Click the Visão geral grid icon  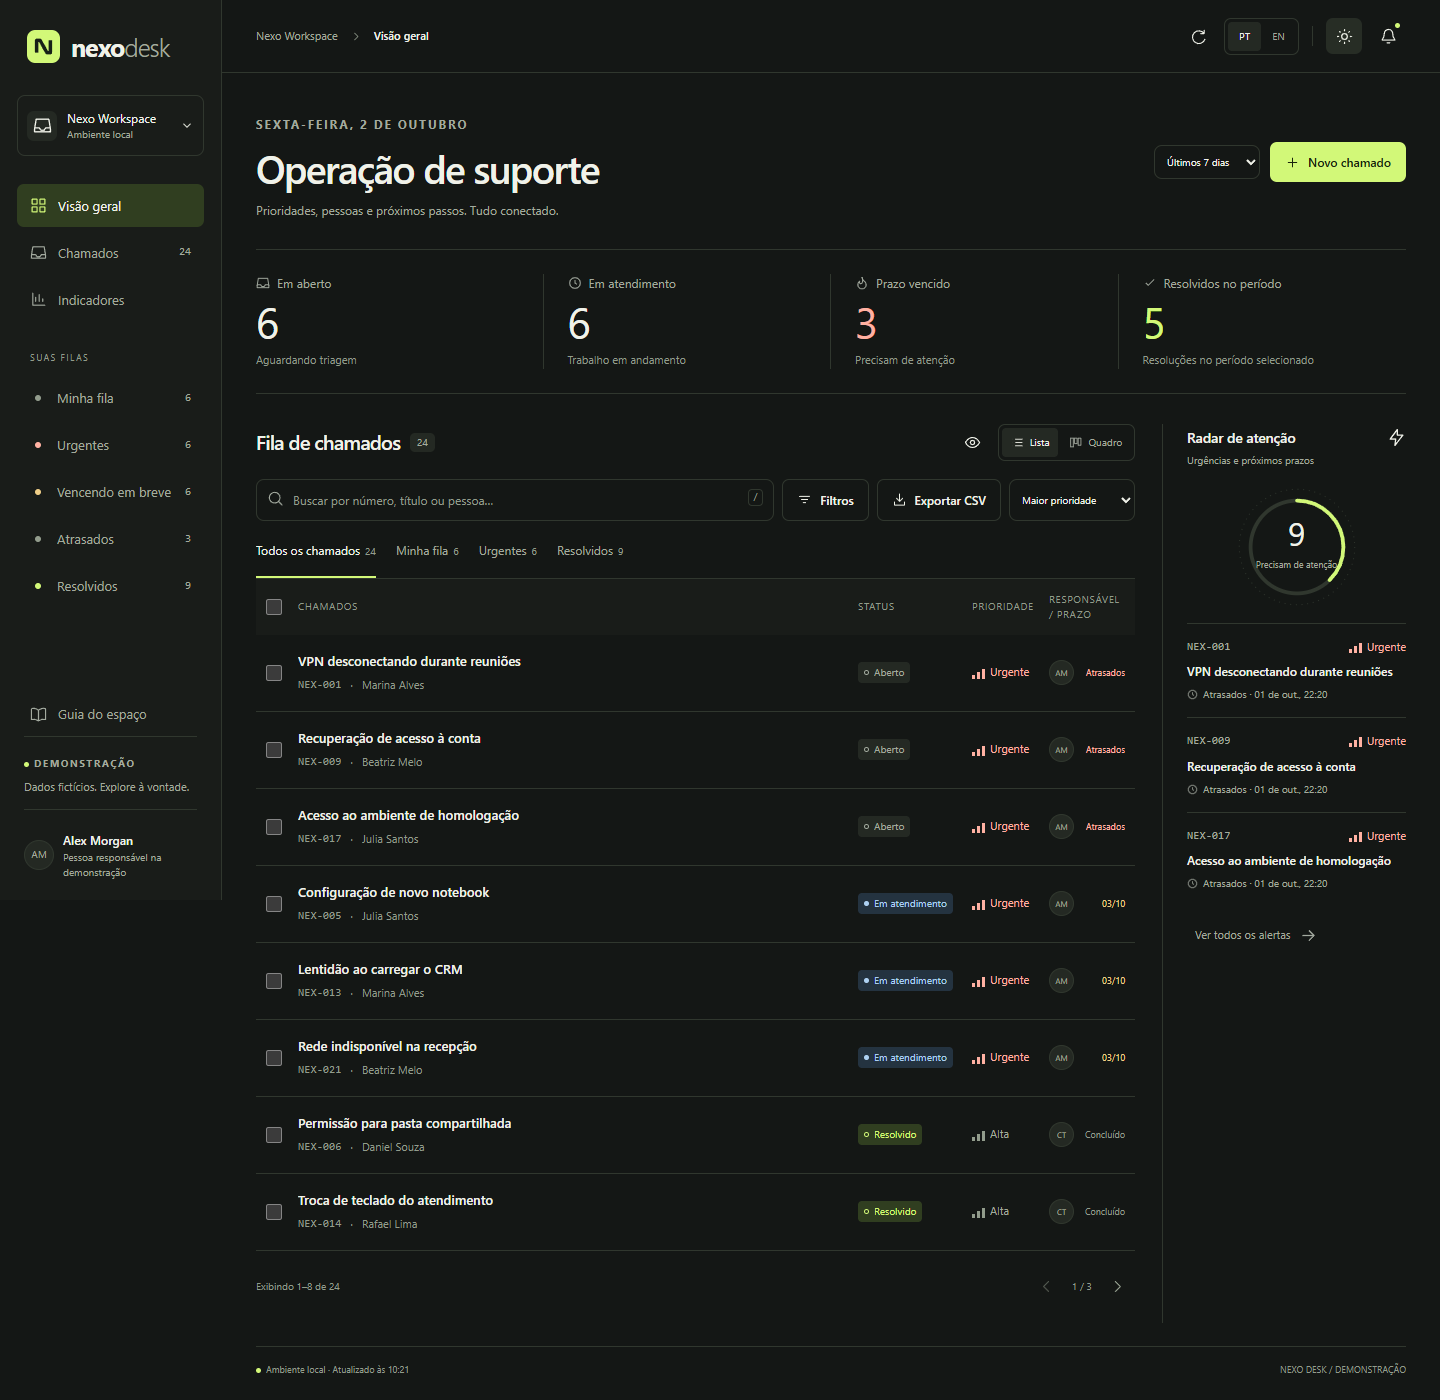pos(38,206)
